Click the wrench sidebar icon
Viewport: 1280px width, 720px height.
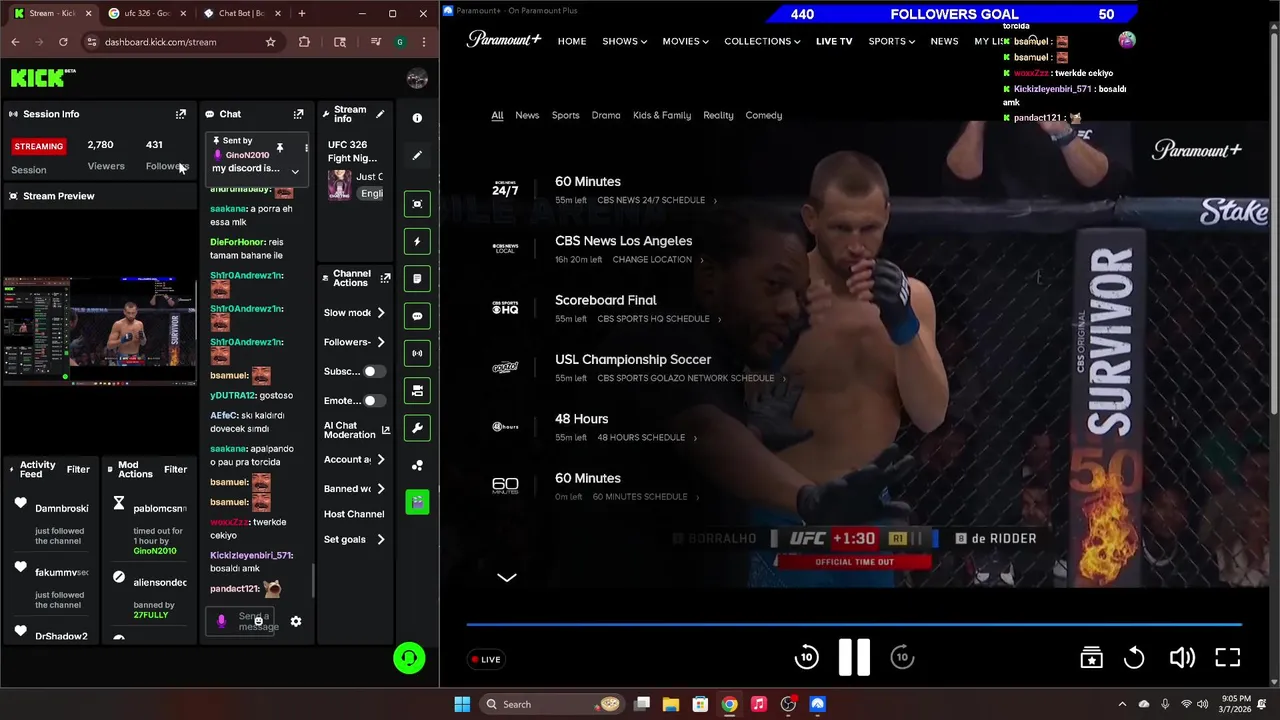(x=417, y=428)
